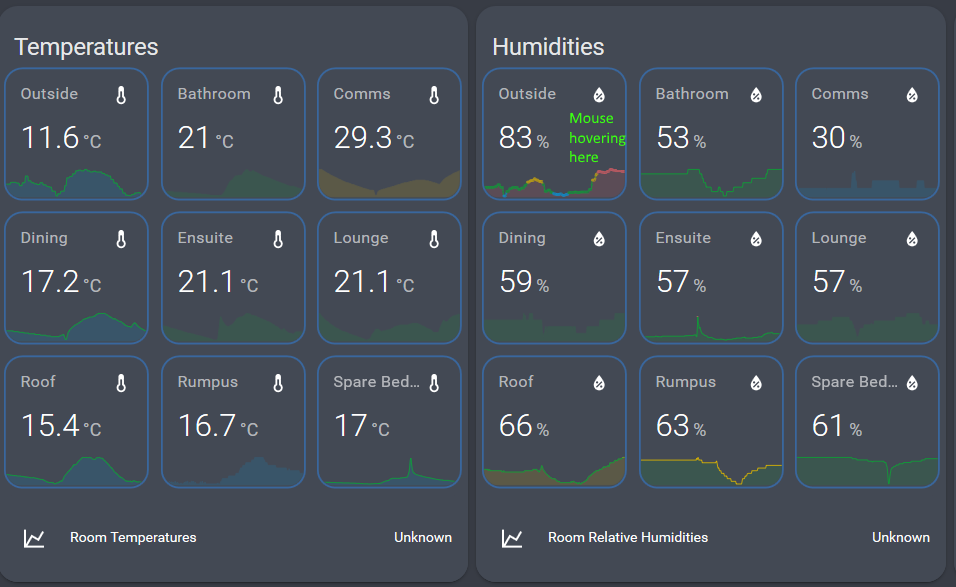Click the Dining label in Temperatures card
Screen dimensions: 956x587
[44, 238]
